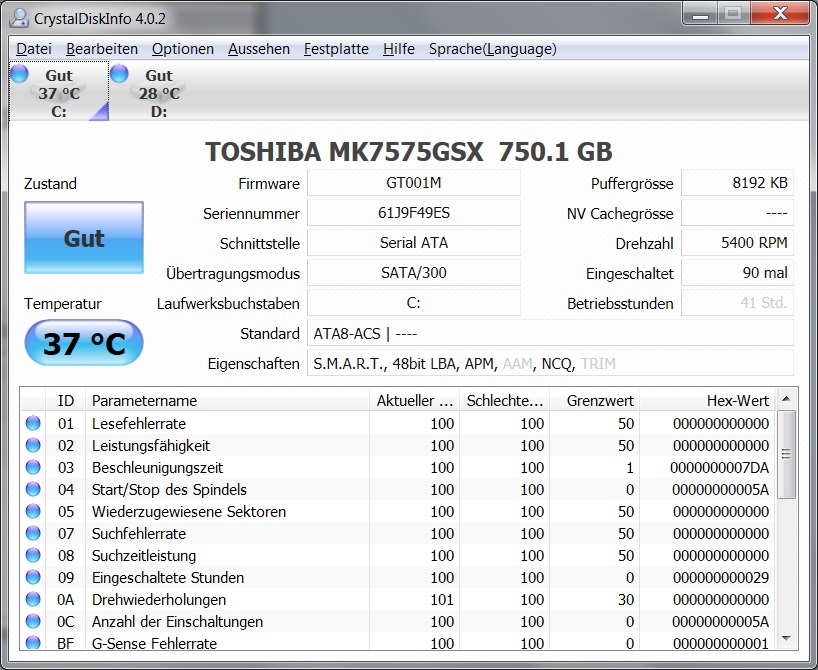Click the 37 °C temperature button

pos(84,343)
